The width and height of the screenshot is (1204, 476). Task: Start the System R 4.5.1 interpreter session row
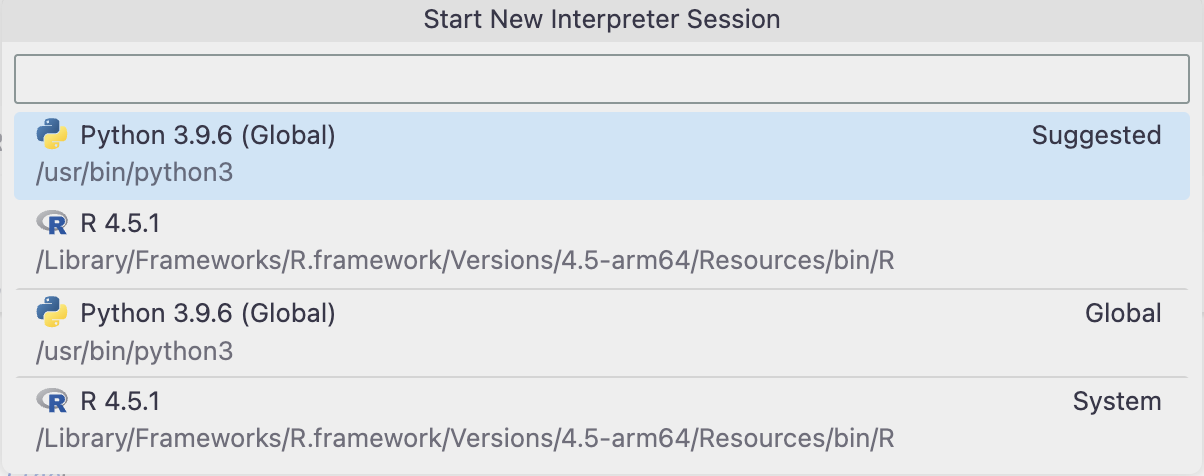[x=601, y=420]
